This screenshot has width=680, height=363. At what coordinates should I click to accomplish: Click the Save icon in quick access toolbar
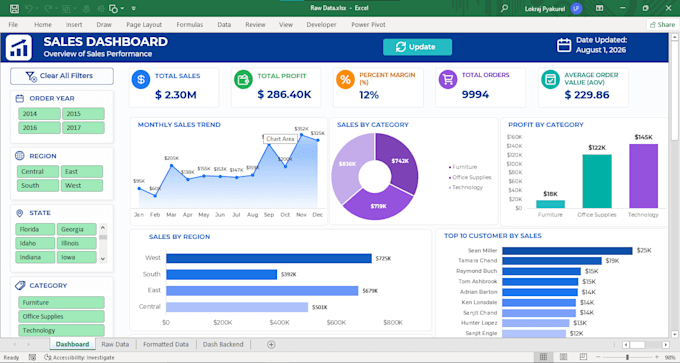point(14,8)
